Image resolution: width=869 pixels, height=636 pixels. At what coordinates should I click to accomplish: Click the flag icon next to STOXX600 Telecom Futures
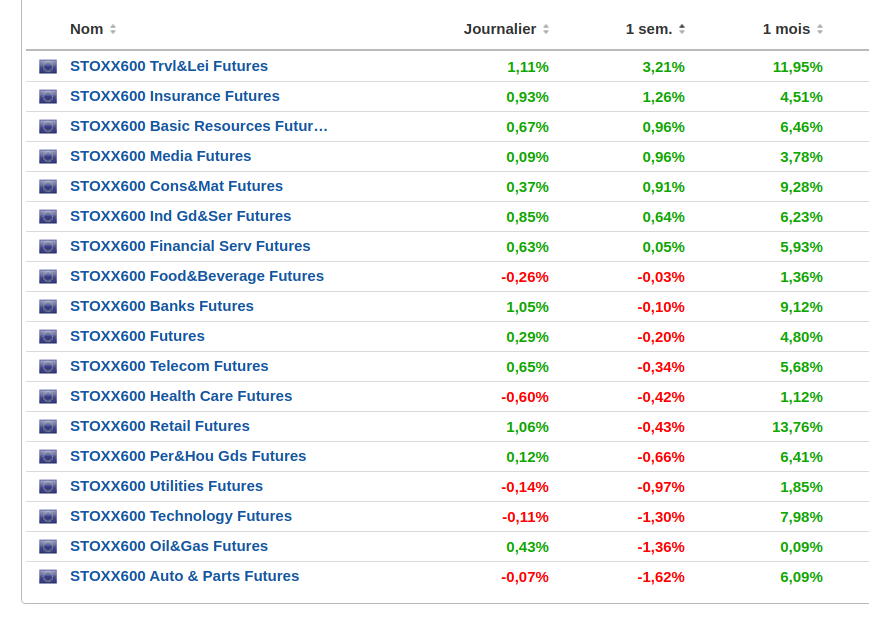(48, 367)
